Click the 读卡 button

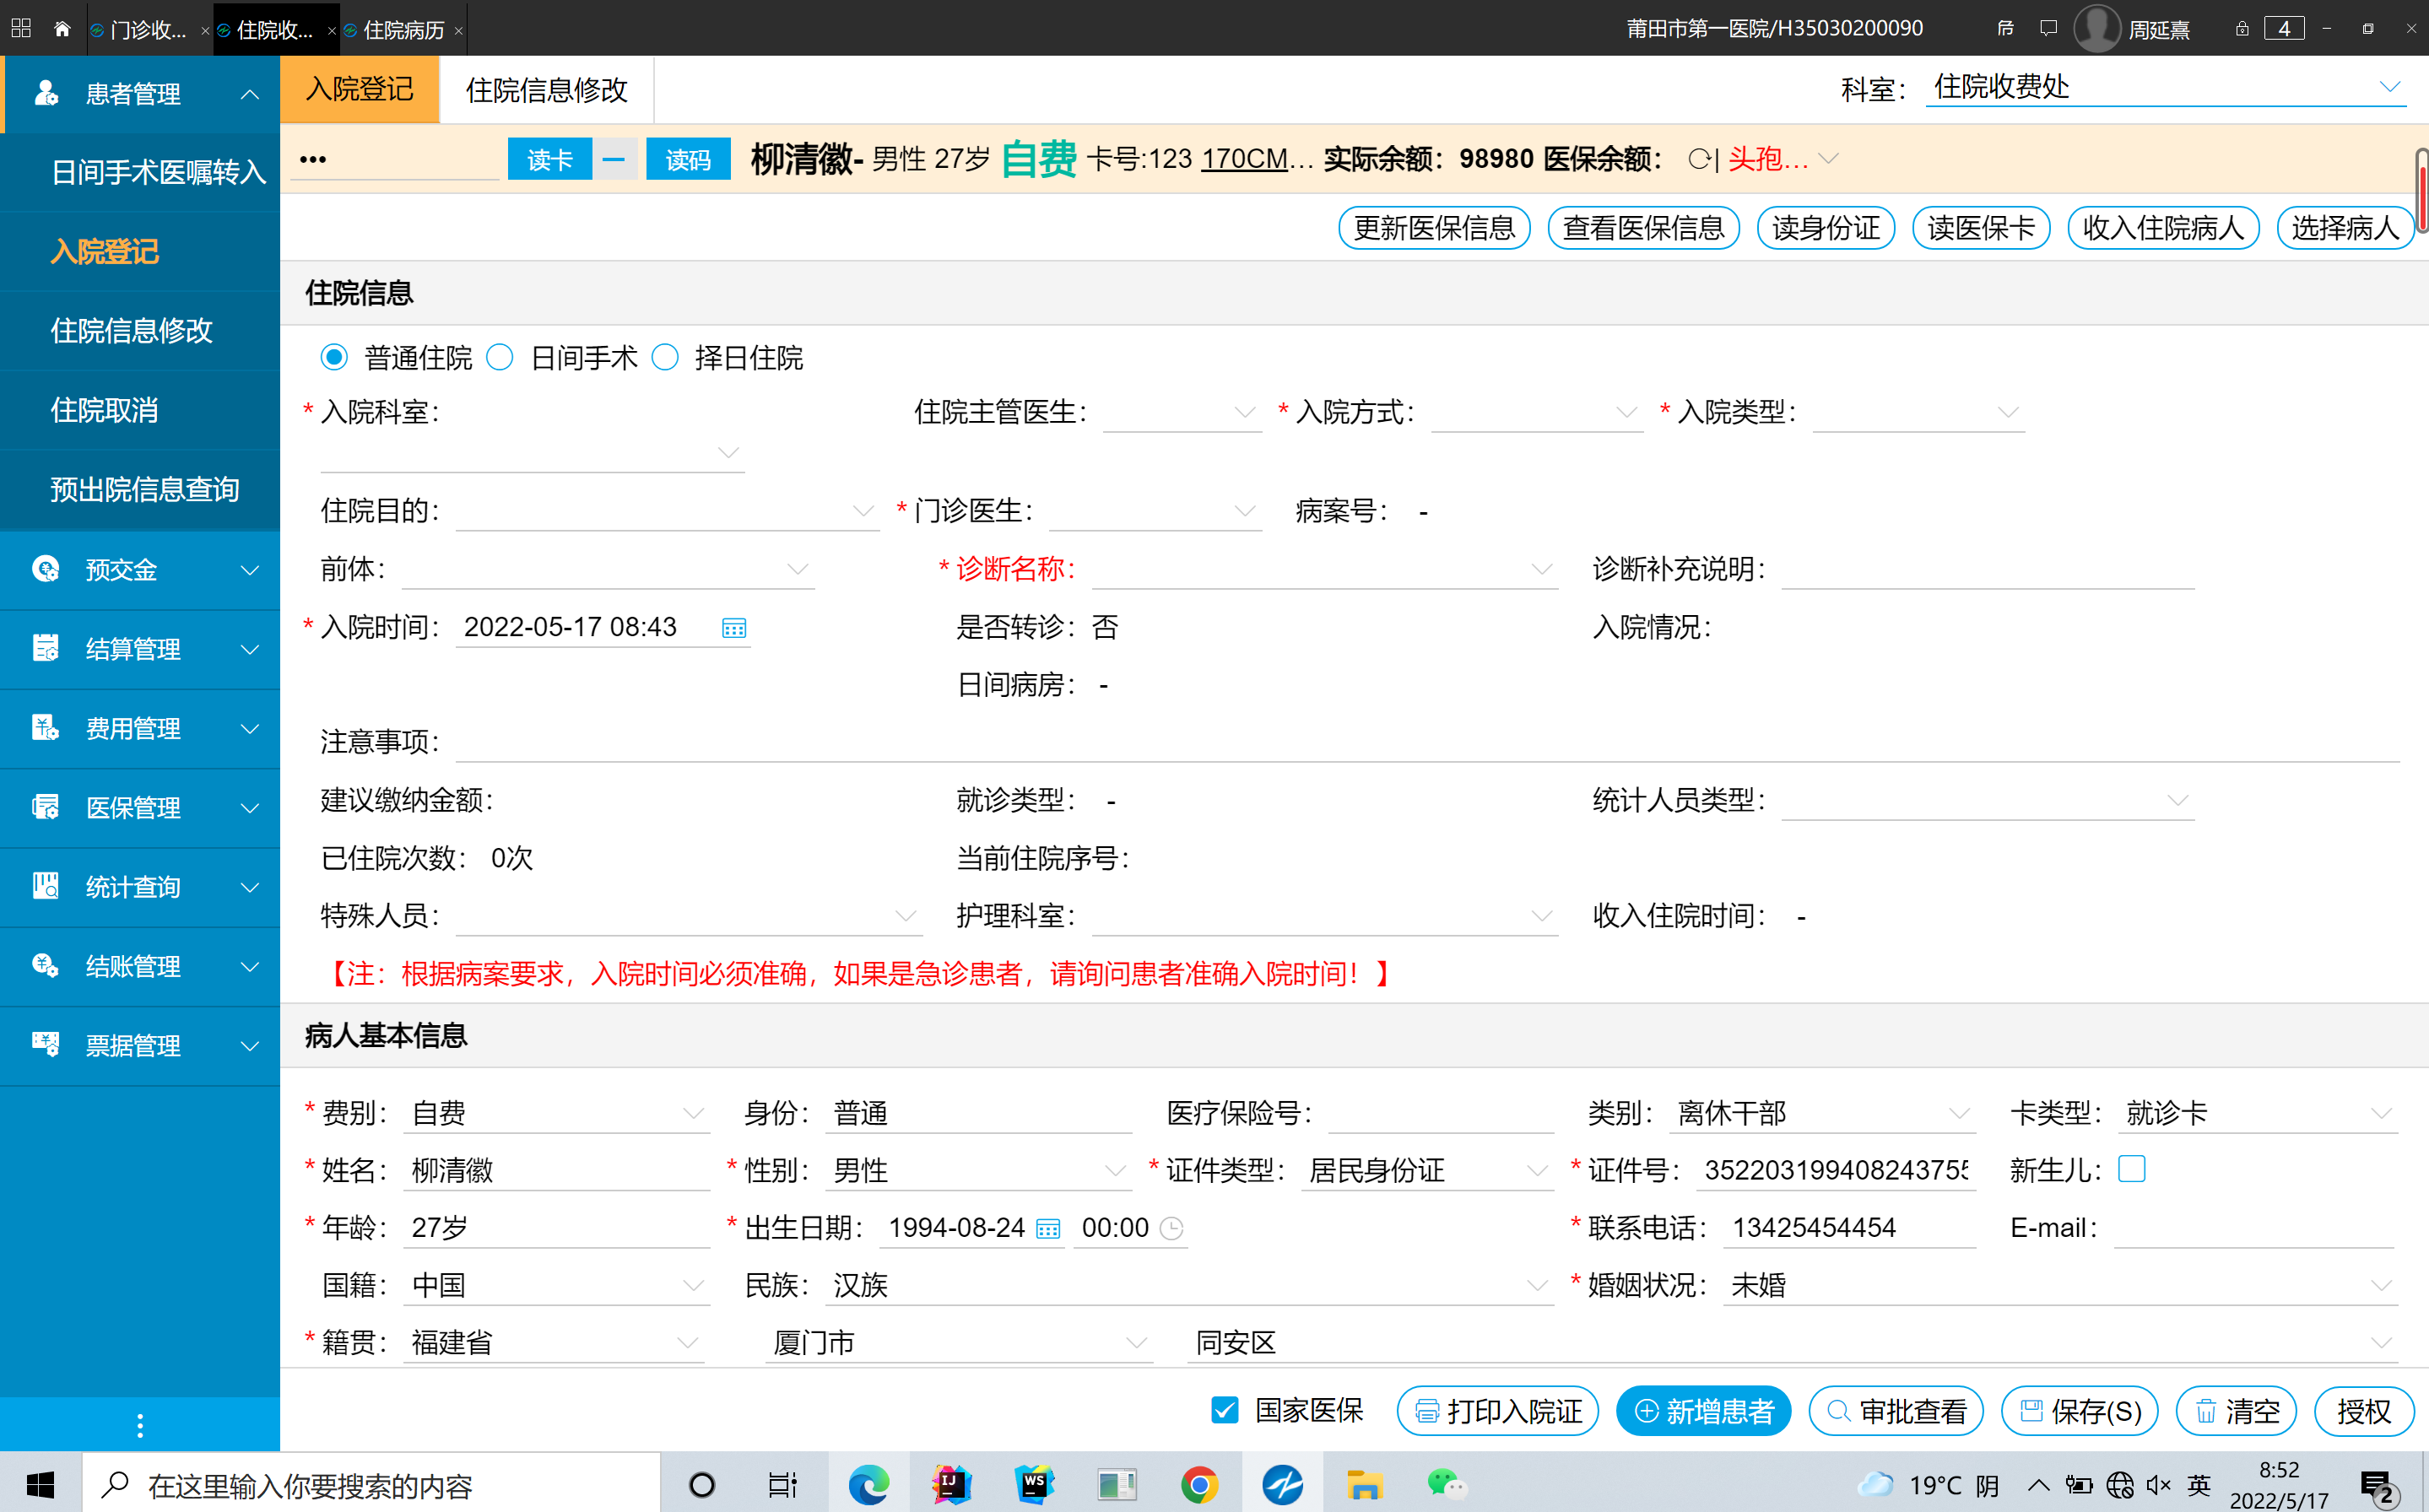tap(550, 159)
